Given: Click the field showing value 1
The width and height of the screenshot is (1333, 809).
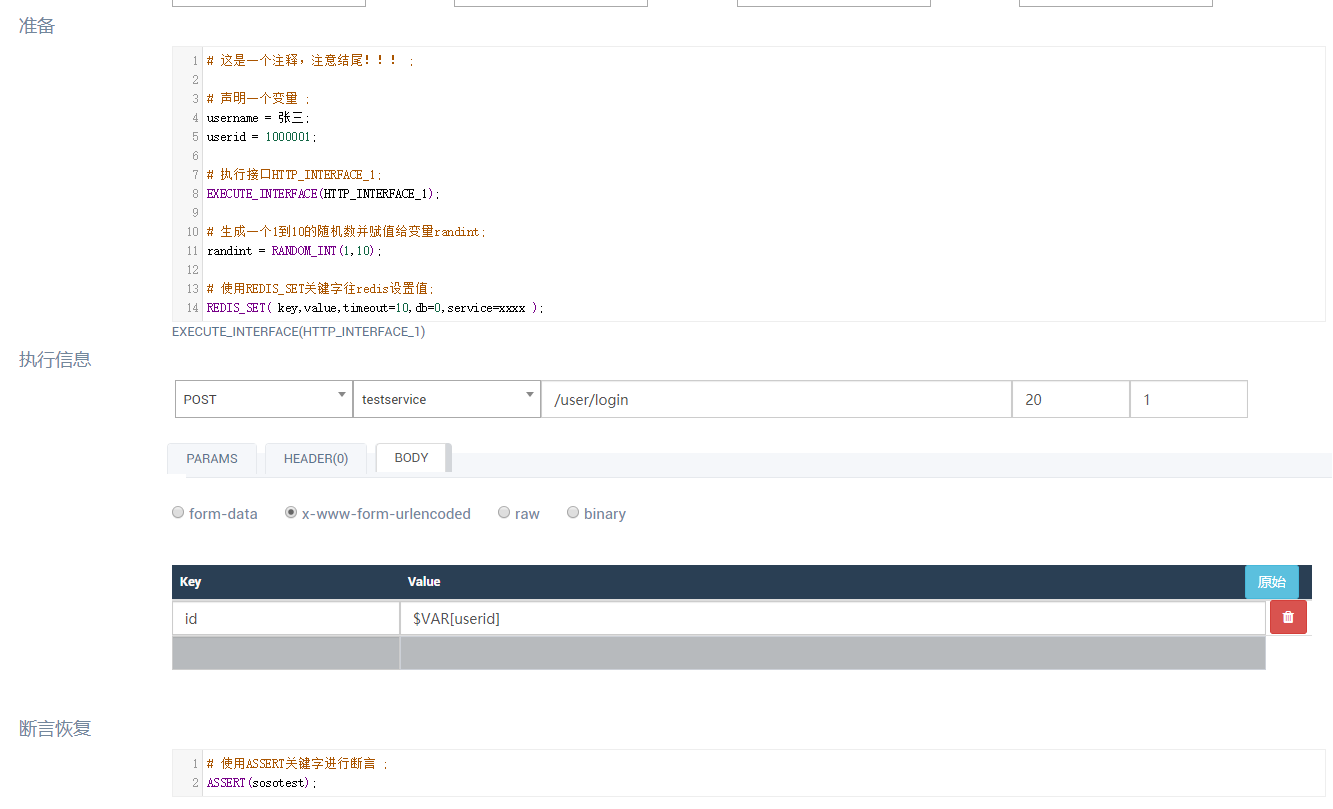Looking at the screenshot, I should 1189,399.
